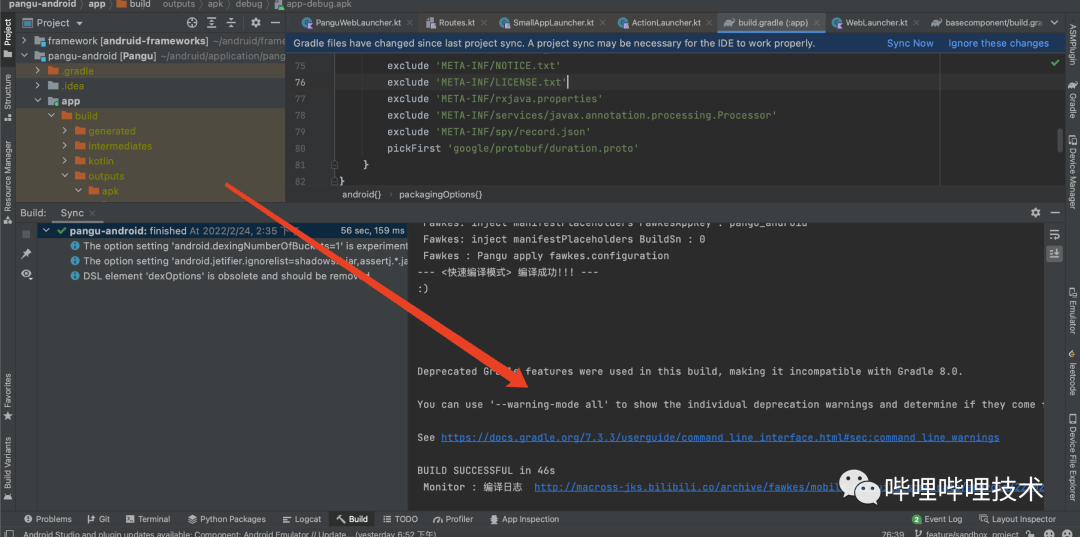Viewport: 1080px width, 537px height.
Task: Click Ignore these changes link
Action: click(x=998, y=43)
